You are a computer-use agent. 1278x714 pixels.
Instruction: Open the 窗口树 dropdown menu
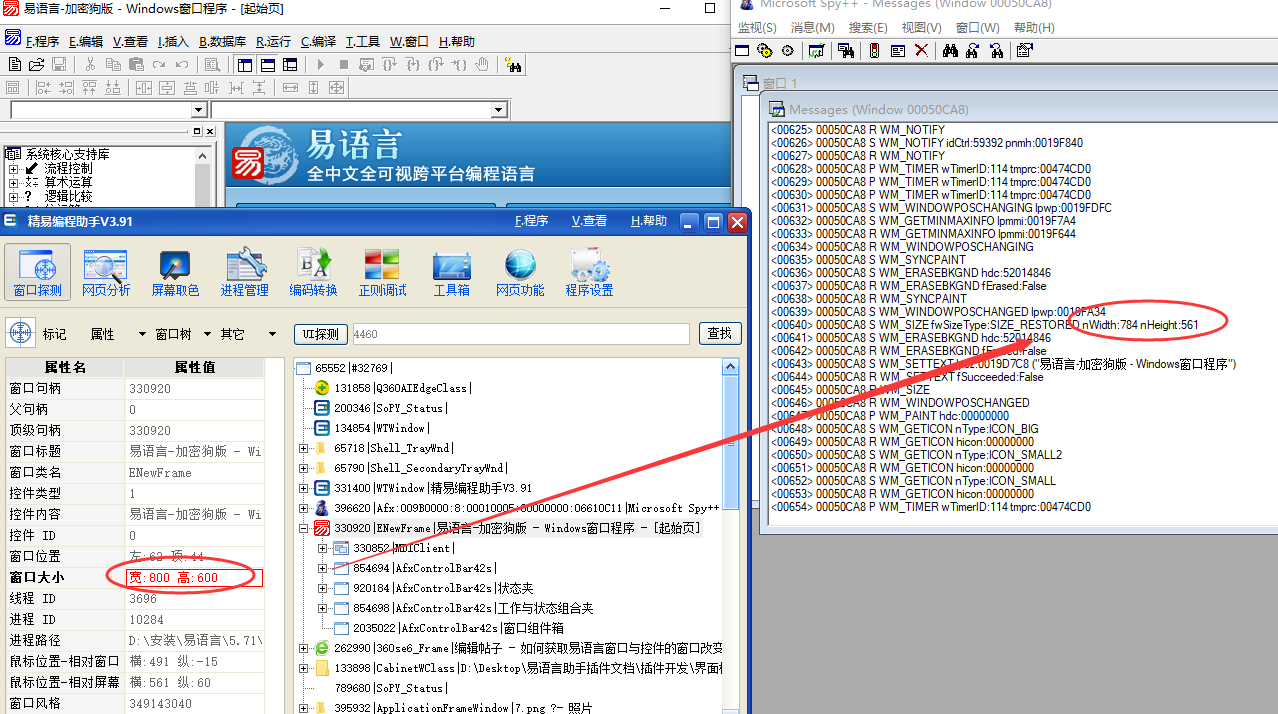182,334
